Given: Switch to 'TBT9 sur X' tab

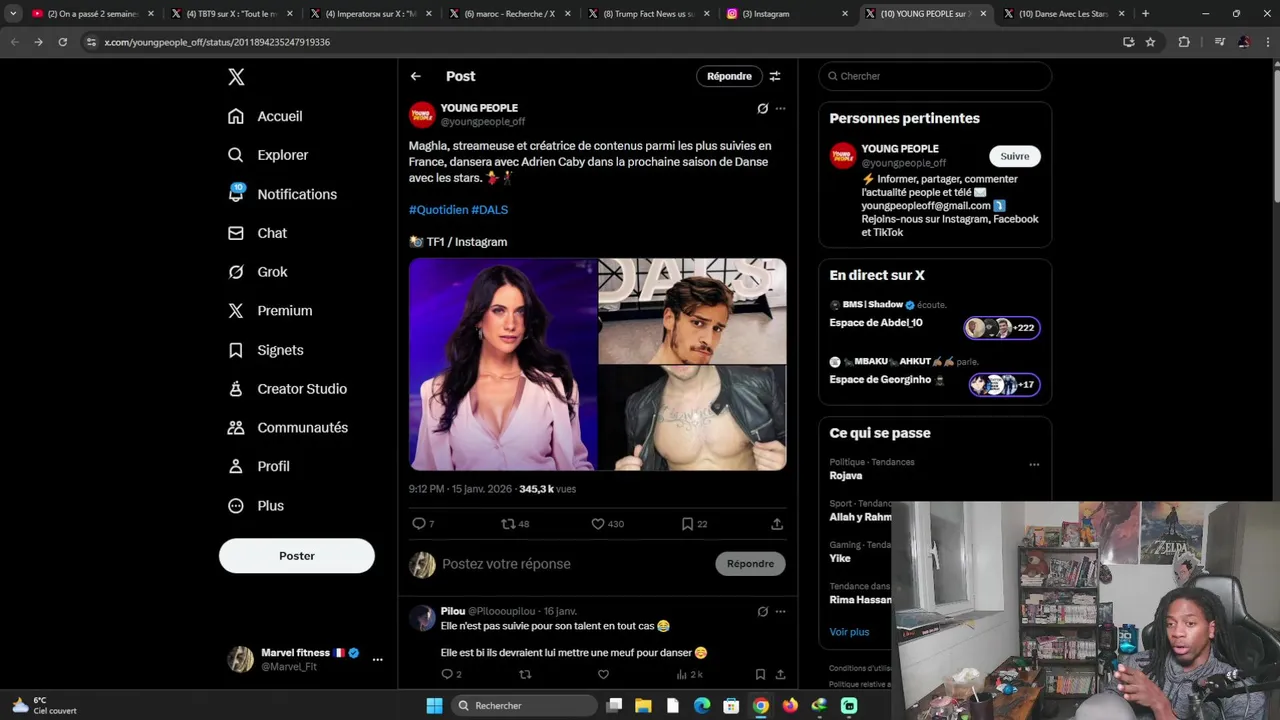Looking at the screenshot, I should point(230,14).
